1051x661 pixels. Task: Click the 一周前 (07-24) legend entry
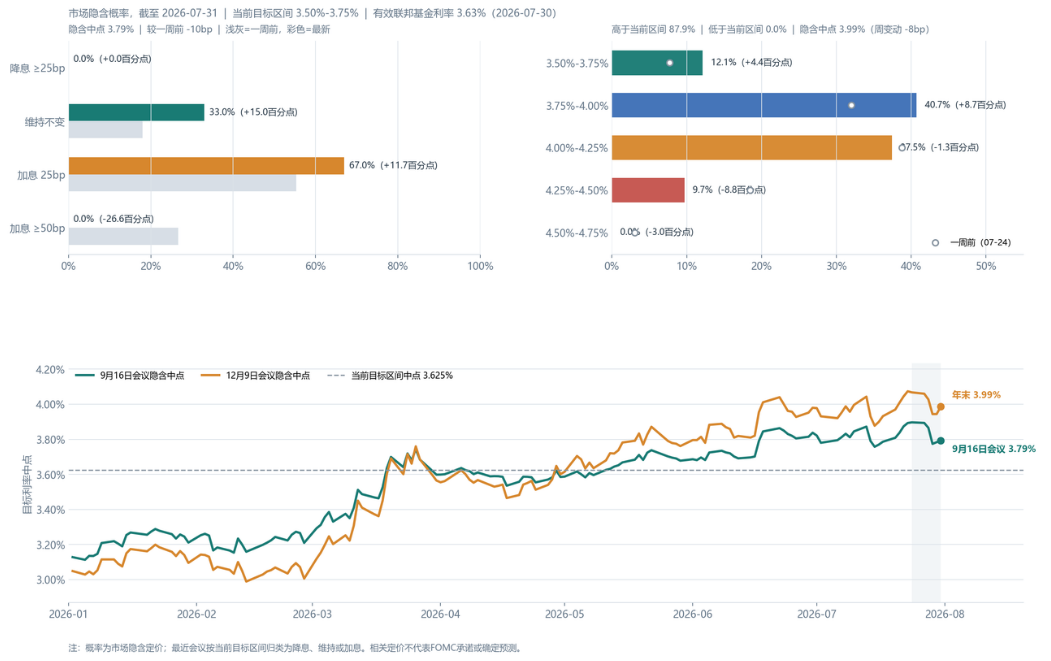click(971, 243)
